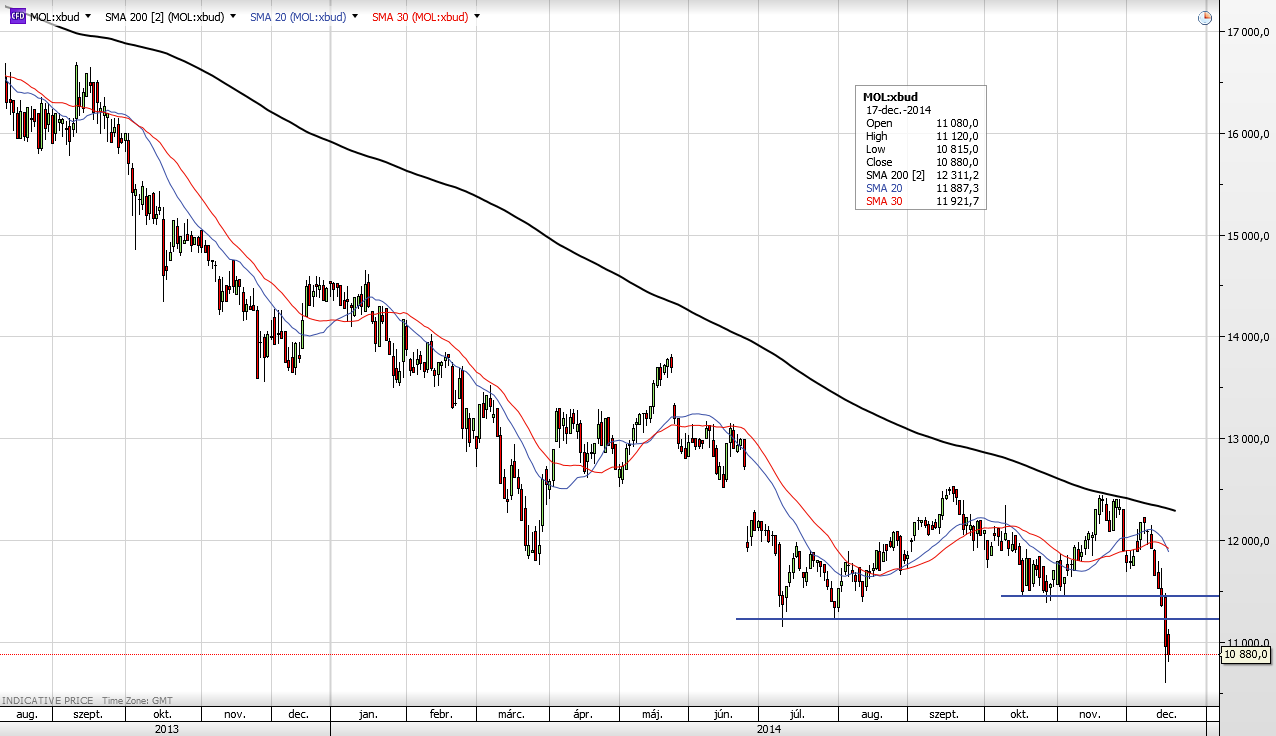1276x736 pixels.
Task: Click the márc. month label
Action: 512,715
